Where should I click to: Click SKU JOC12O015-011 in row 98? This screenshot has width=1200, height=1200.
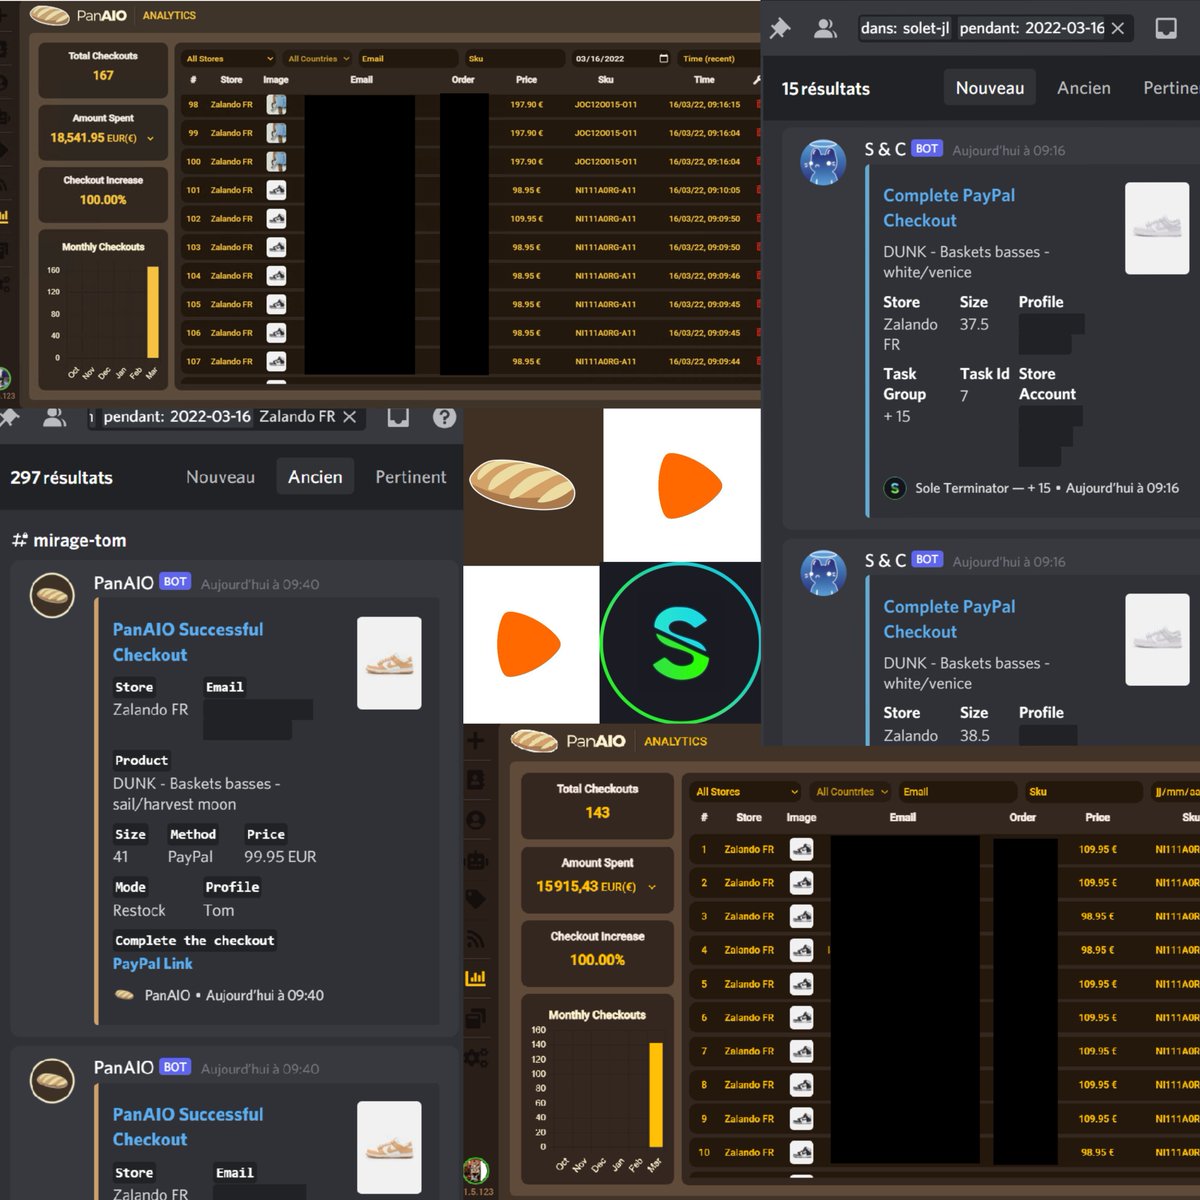coord(606,105)
